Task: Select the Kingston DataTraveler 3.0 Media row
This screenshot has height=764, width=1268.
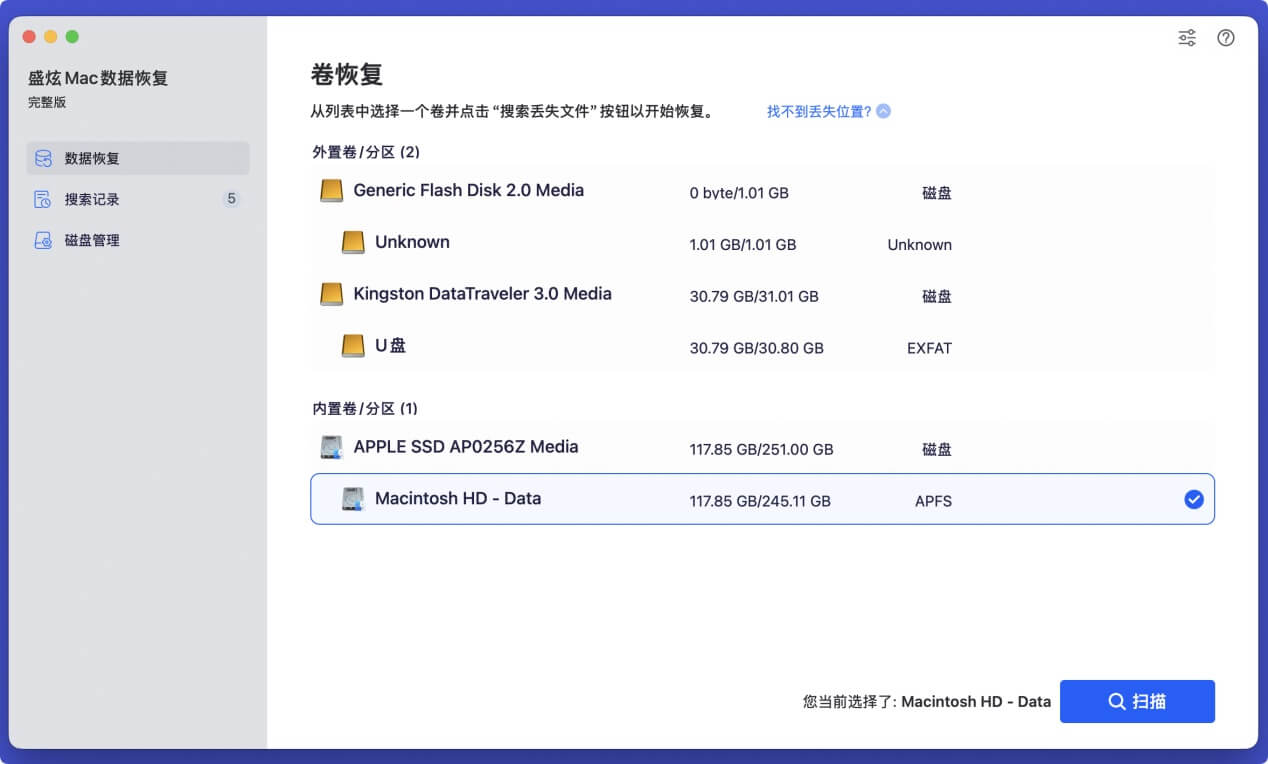Action: (600, 294)
